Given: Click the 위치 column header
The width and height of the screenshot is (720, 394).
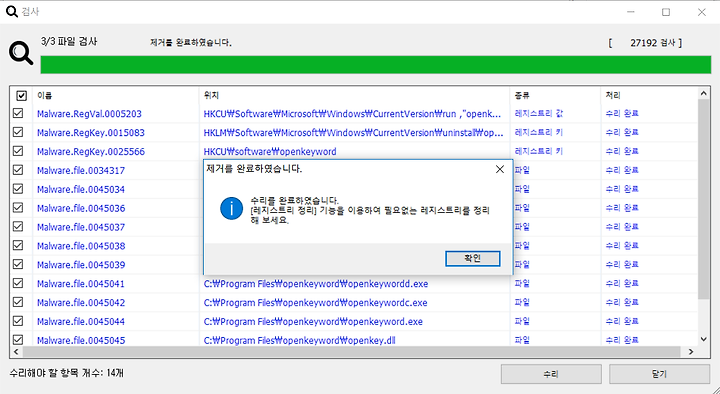Looking at the screenshot, I should tap(354, 96).
